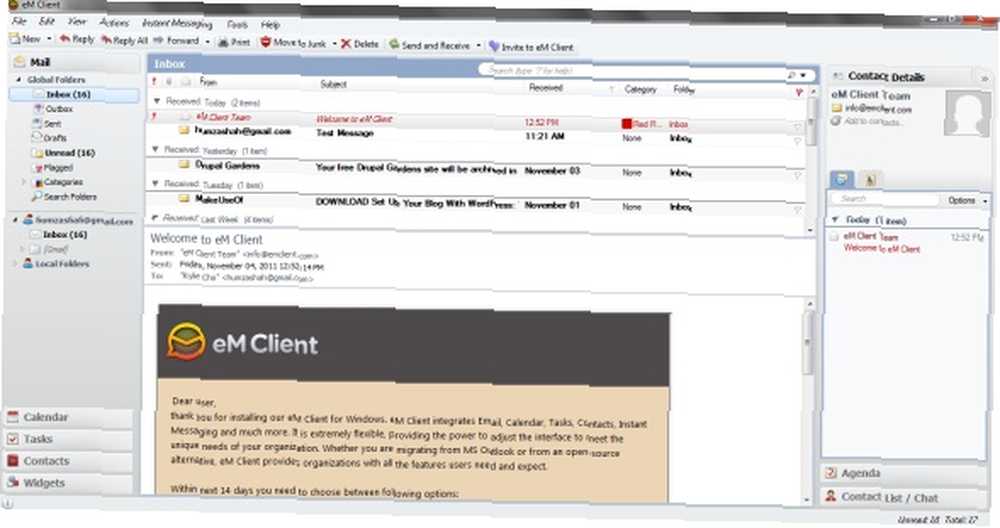The image size is (1000, 528).
Task: Open the Tasks section
Action: click(69, 439)
